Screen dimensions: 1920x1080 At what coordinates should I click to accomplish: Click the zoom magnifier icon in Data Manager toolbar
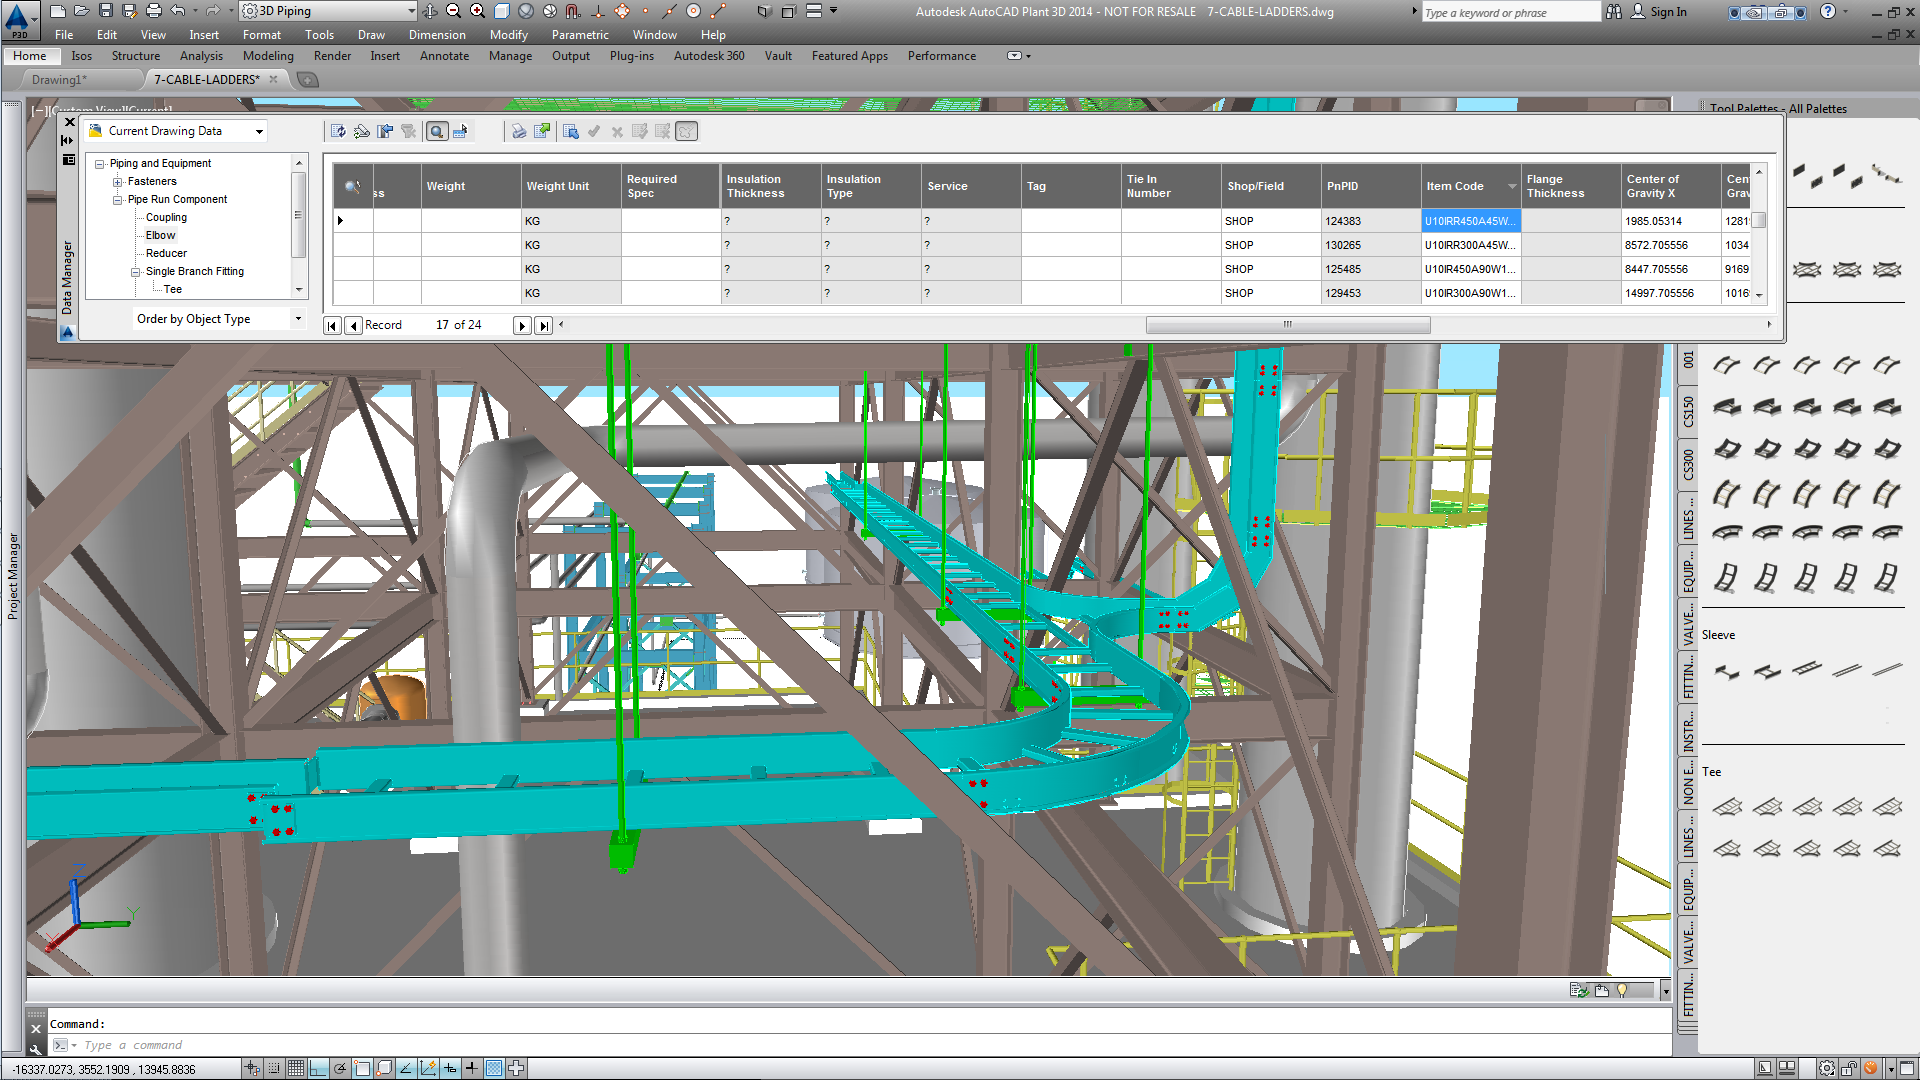click(x=437, y=131)
